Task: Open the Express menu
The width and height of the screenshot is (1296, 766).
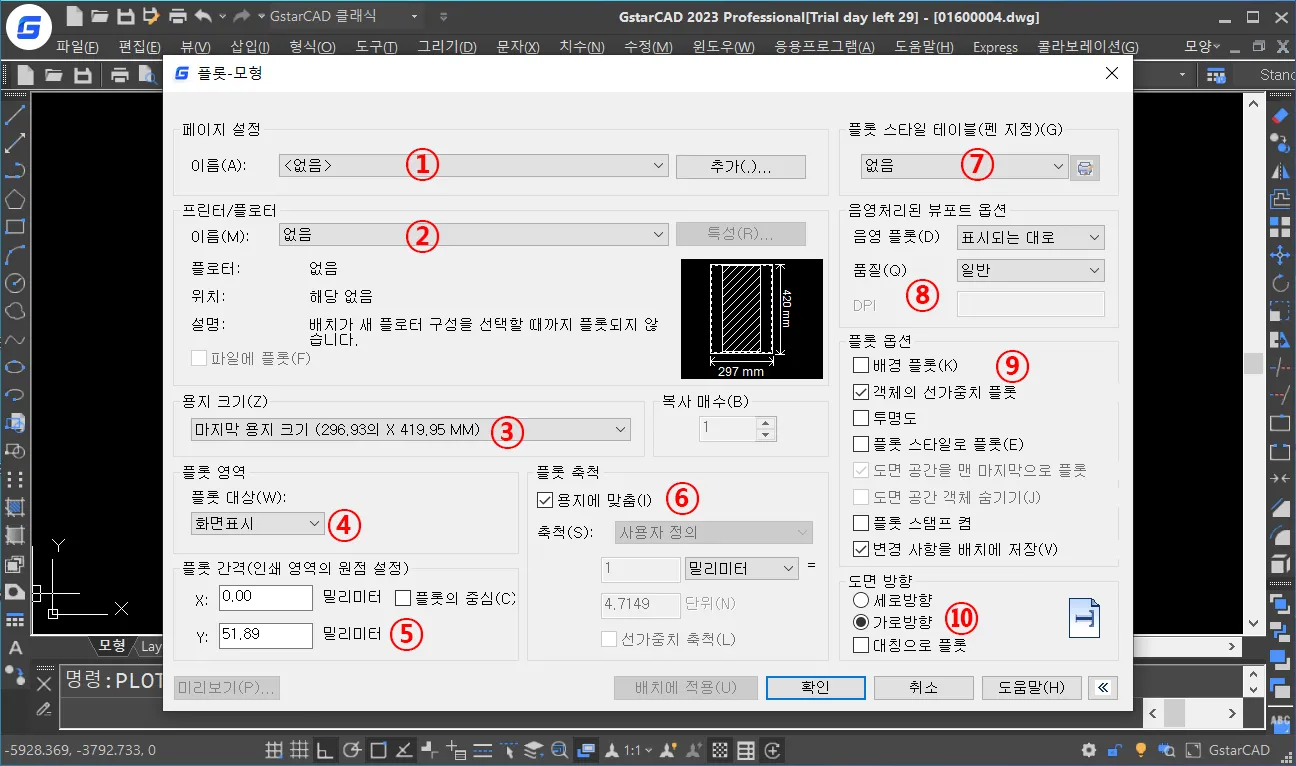Action: (995, 47)
